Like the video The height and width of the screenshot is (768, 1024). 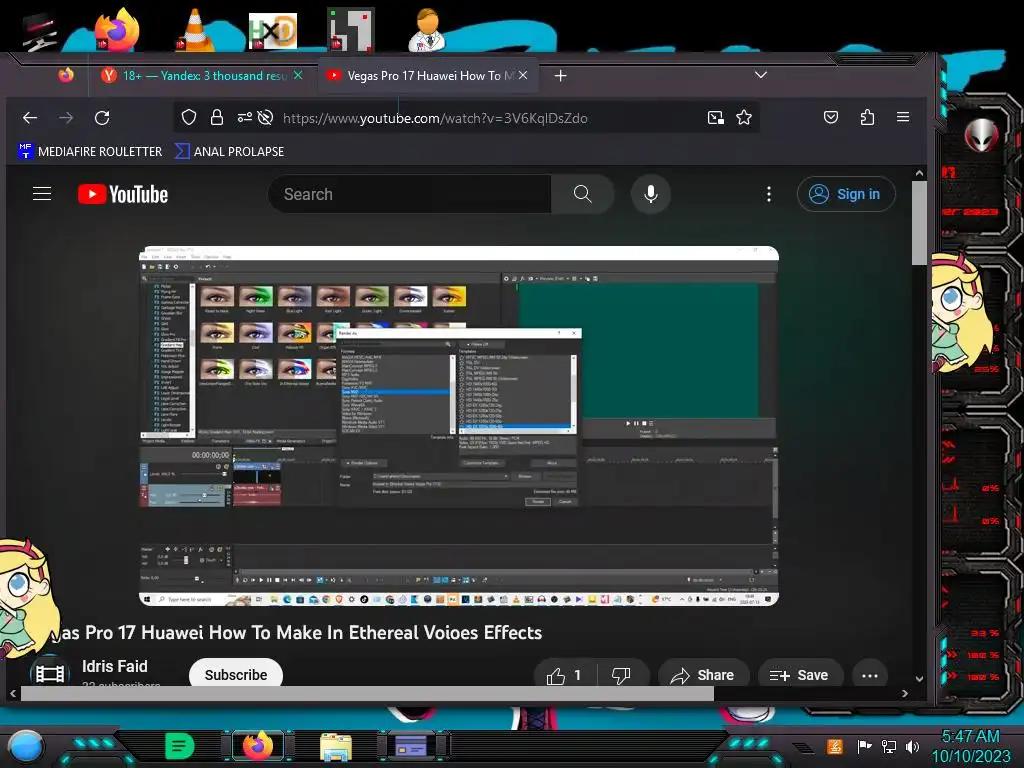click(x=564, y=675)
